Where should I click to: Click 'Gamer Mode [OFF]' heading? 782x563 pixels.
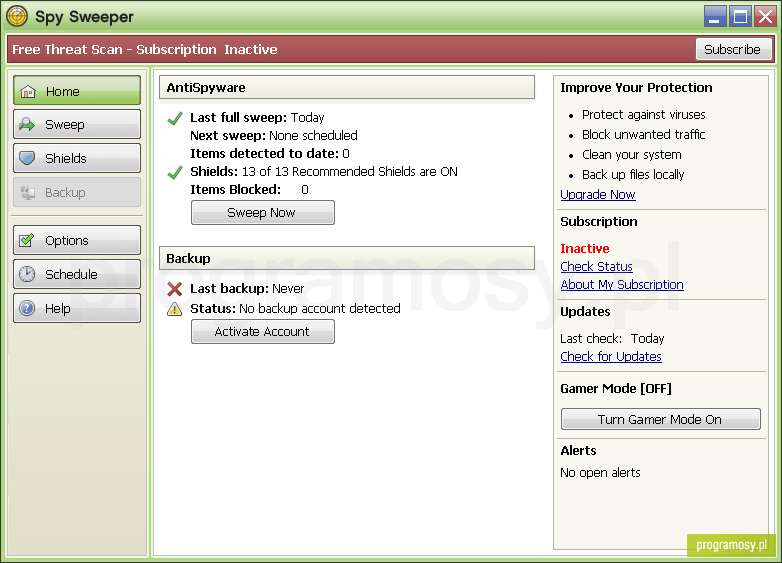click(x=616, y=388)
